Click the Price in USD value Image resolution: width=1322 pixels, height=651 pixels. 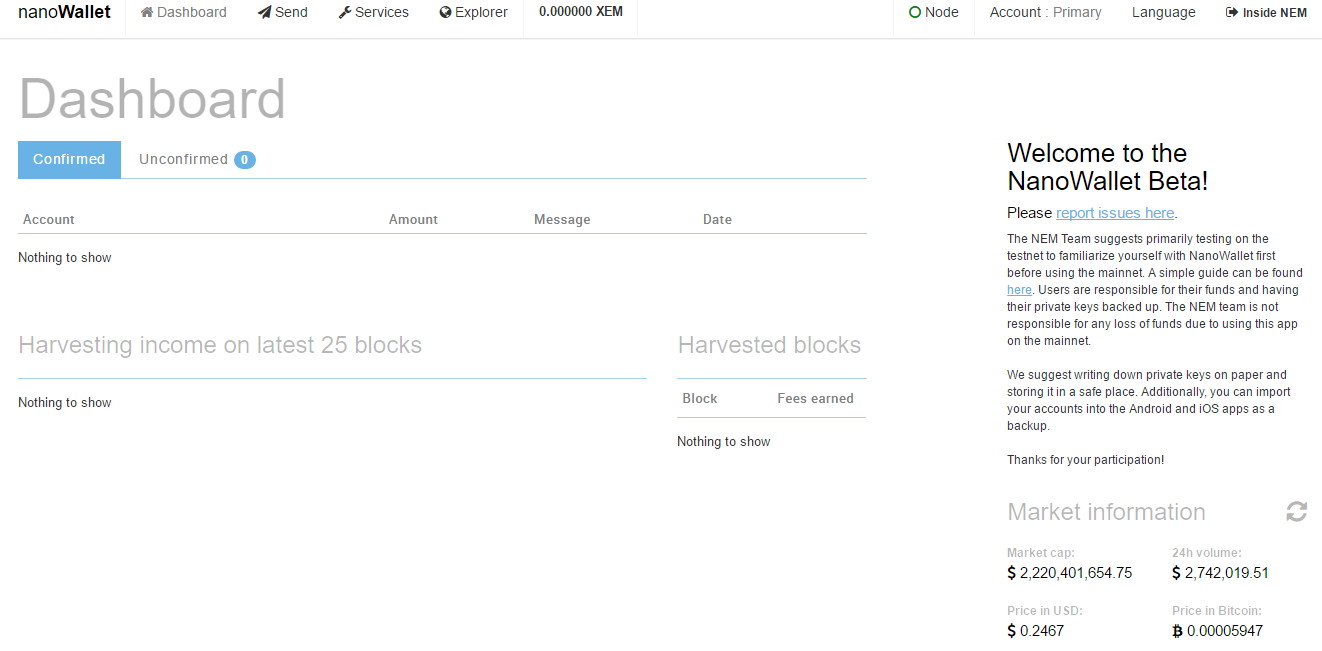point(1036,631)
